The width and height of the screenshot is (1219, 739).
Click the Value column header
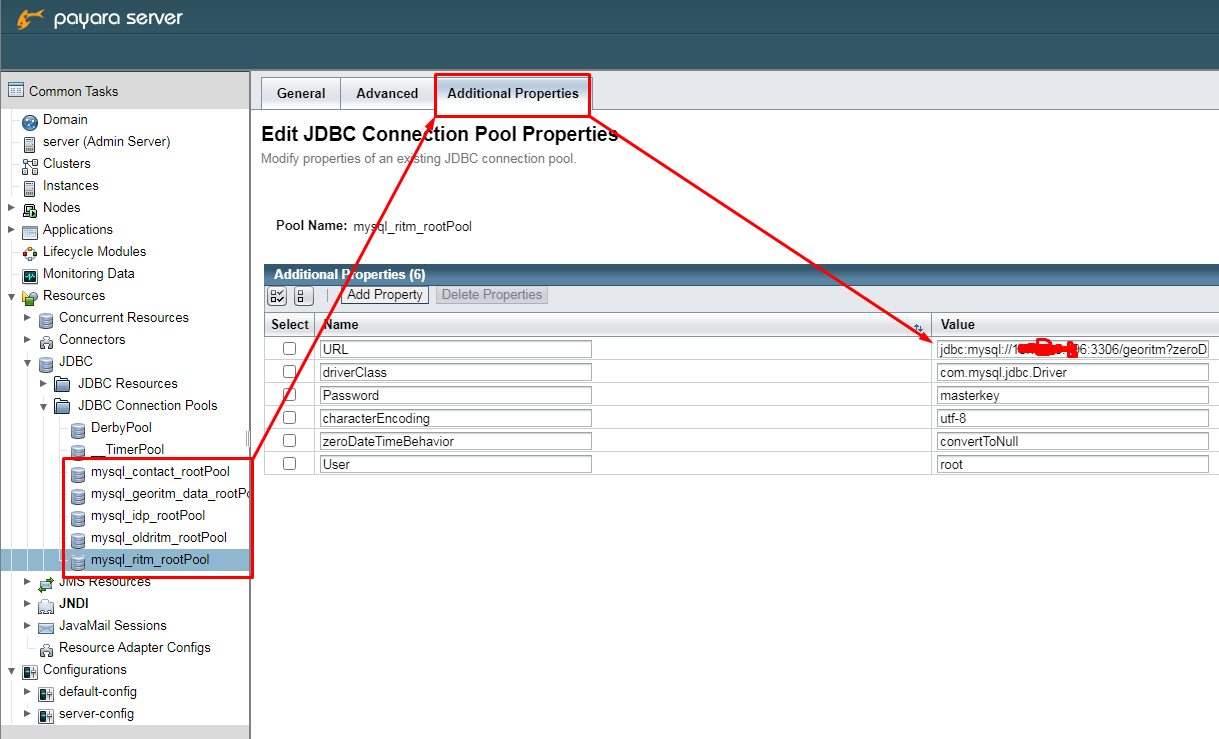[x=1075, y=324]
